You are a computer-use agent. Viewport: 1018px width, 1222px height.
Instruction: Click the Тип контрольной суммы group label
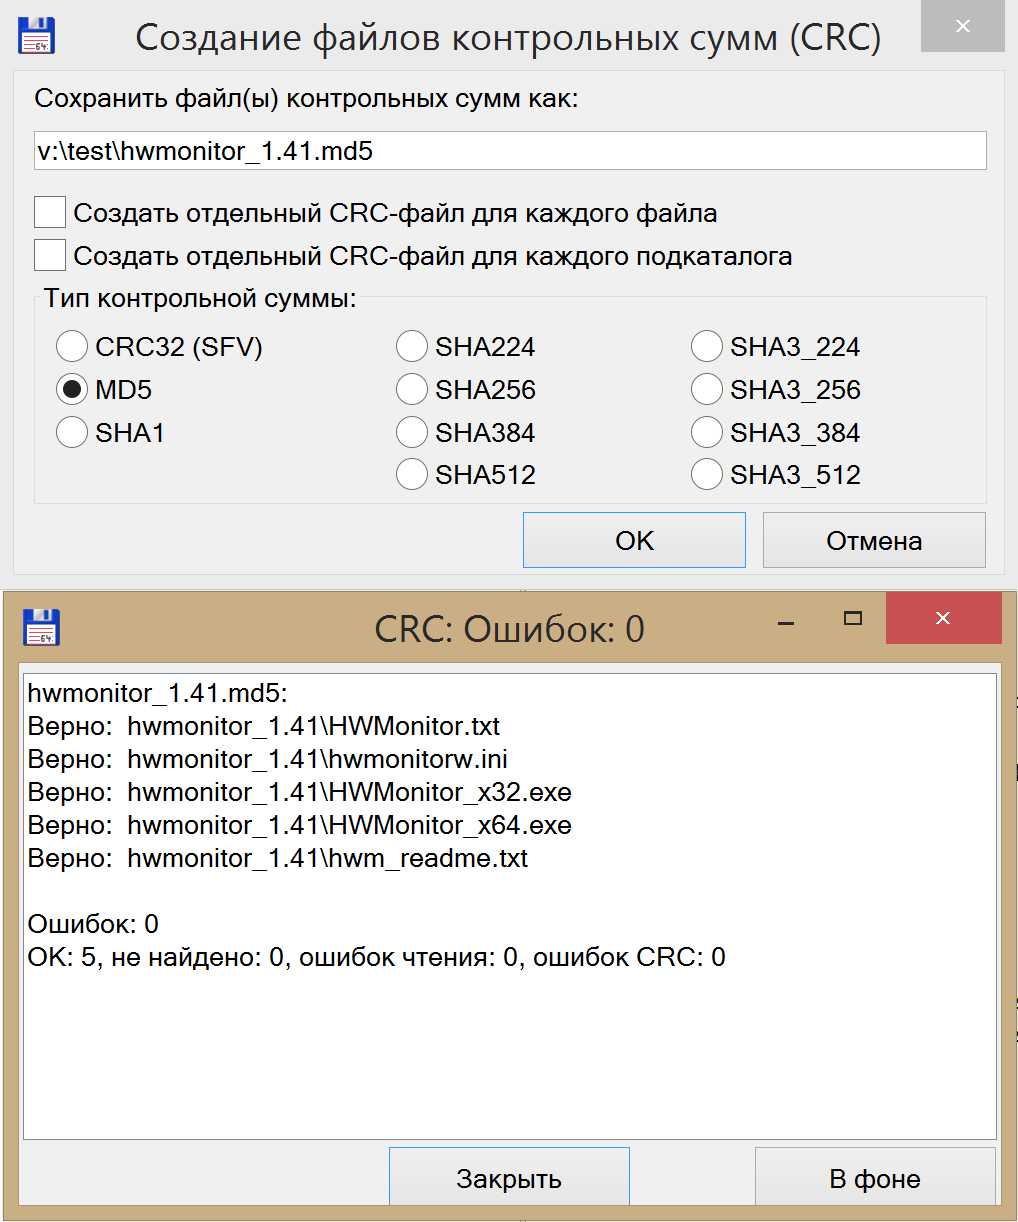click(200, 299)
